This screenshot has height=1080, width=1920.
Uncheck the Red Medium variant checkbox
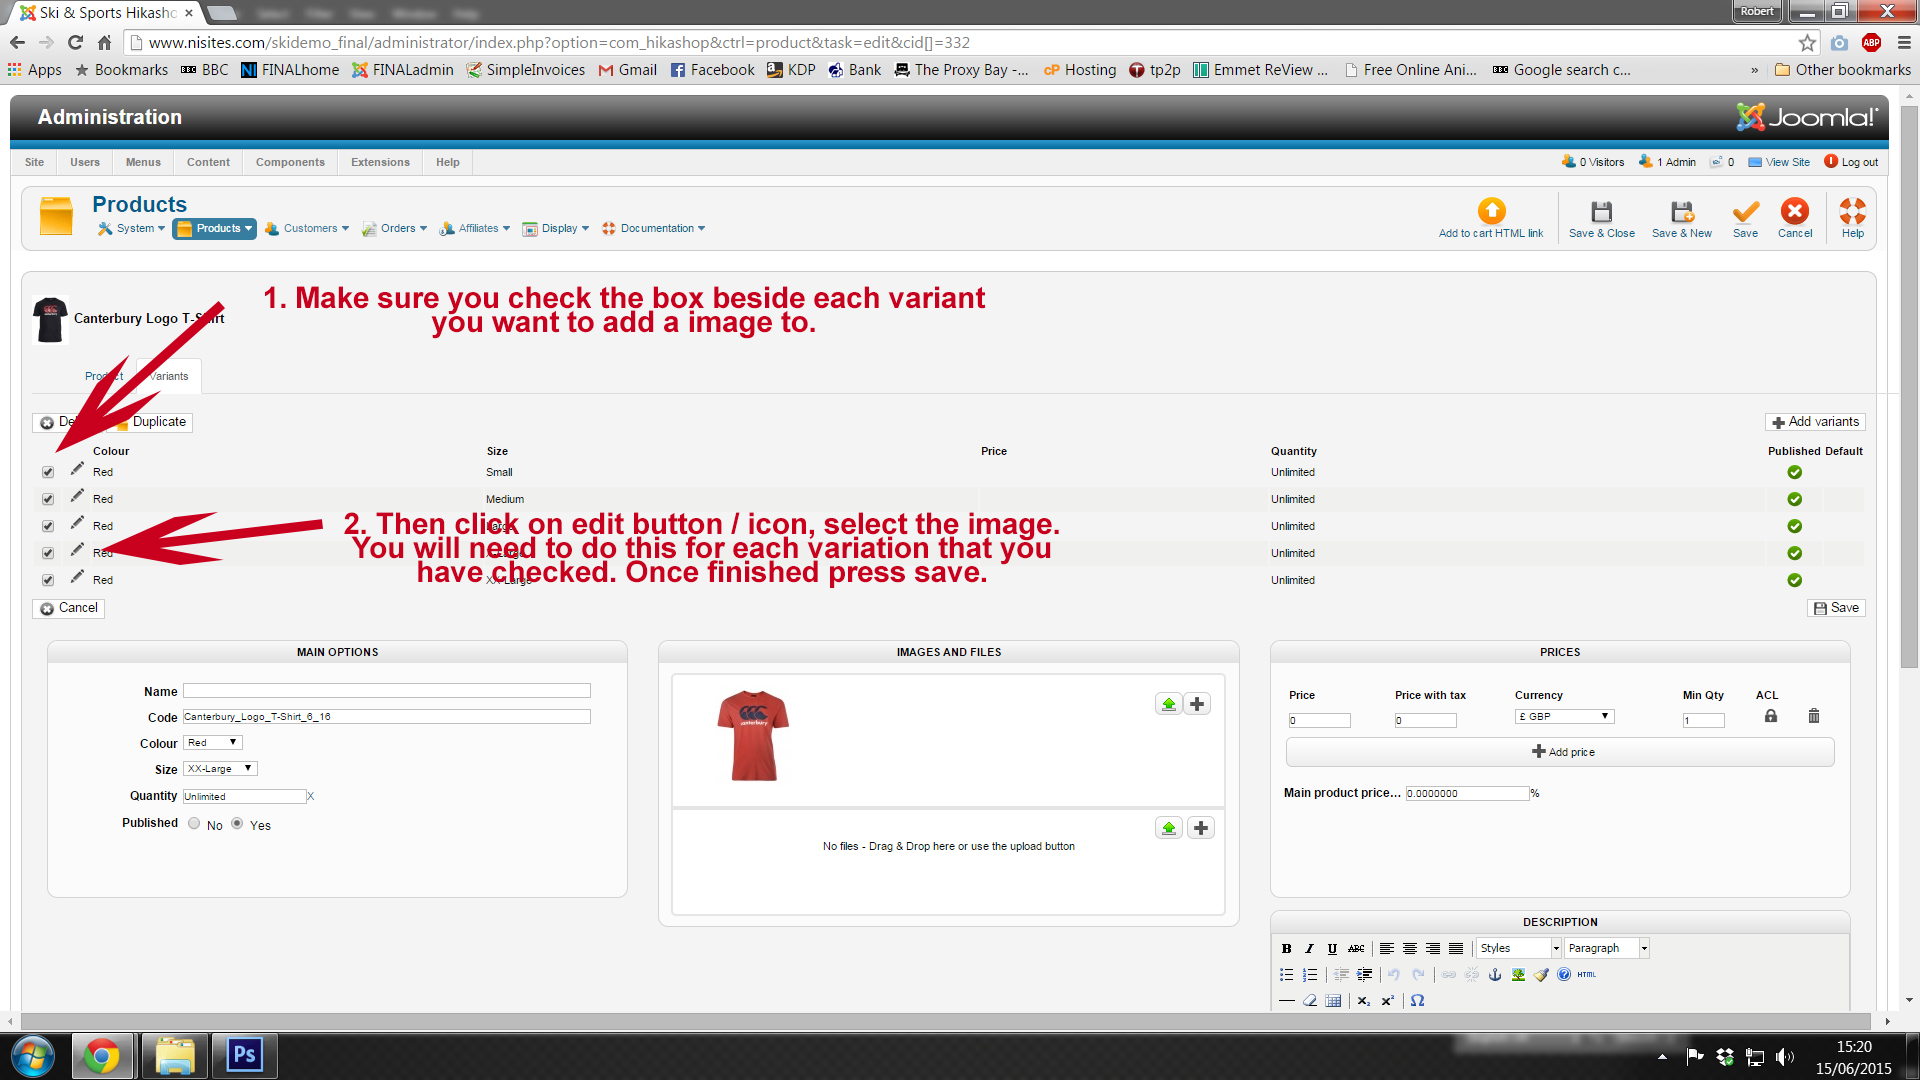[48, 499]
